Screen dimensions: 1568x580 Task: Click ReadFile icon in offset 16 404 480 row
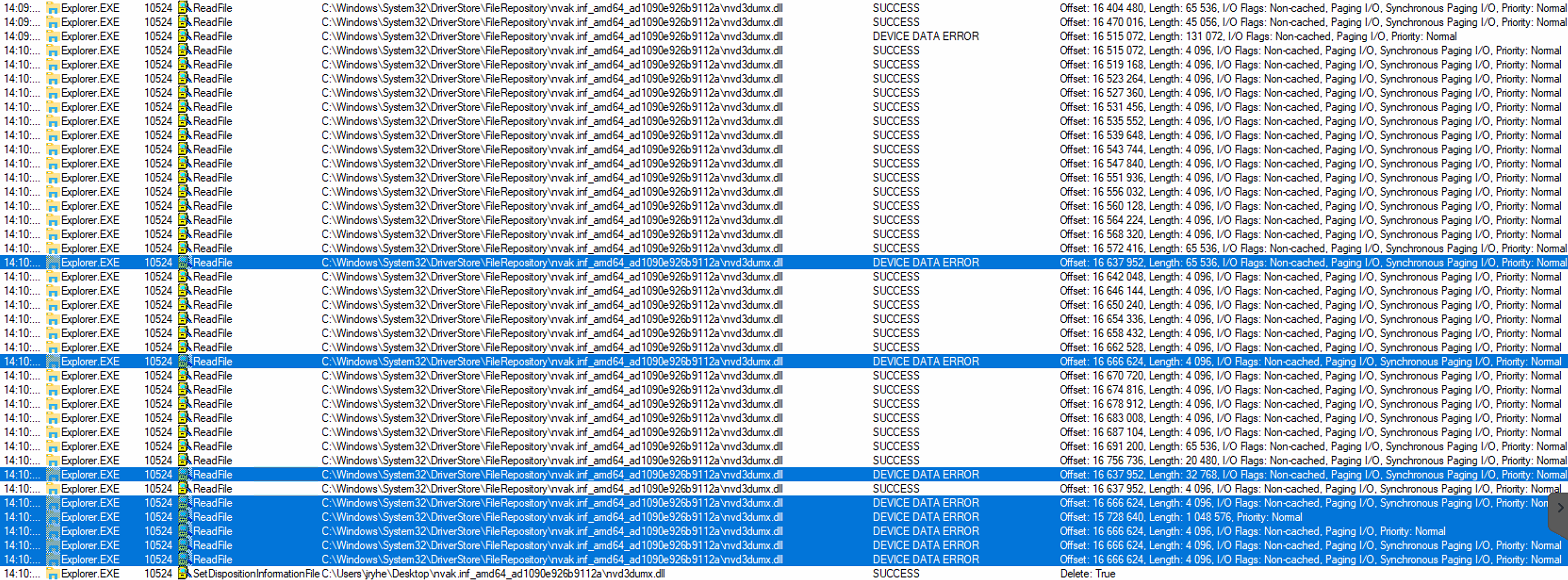[x=184, y=8]
